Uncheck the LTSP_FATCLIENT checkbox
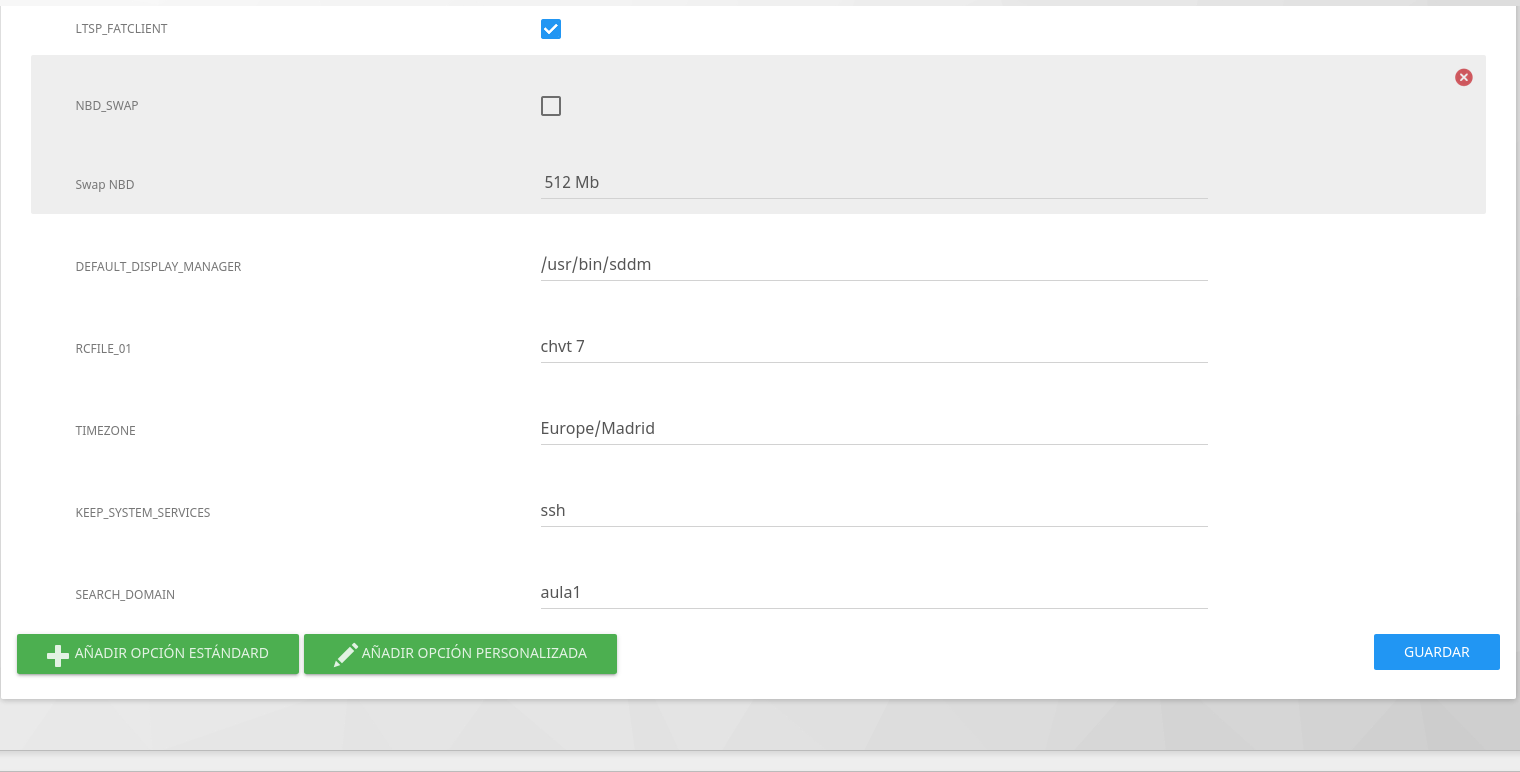The image size is (1520, 772). coord(551,29)
